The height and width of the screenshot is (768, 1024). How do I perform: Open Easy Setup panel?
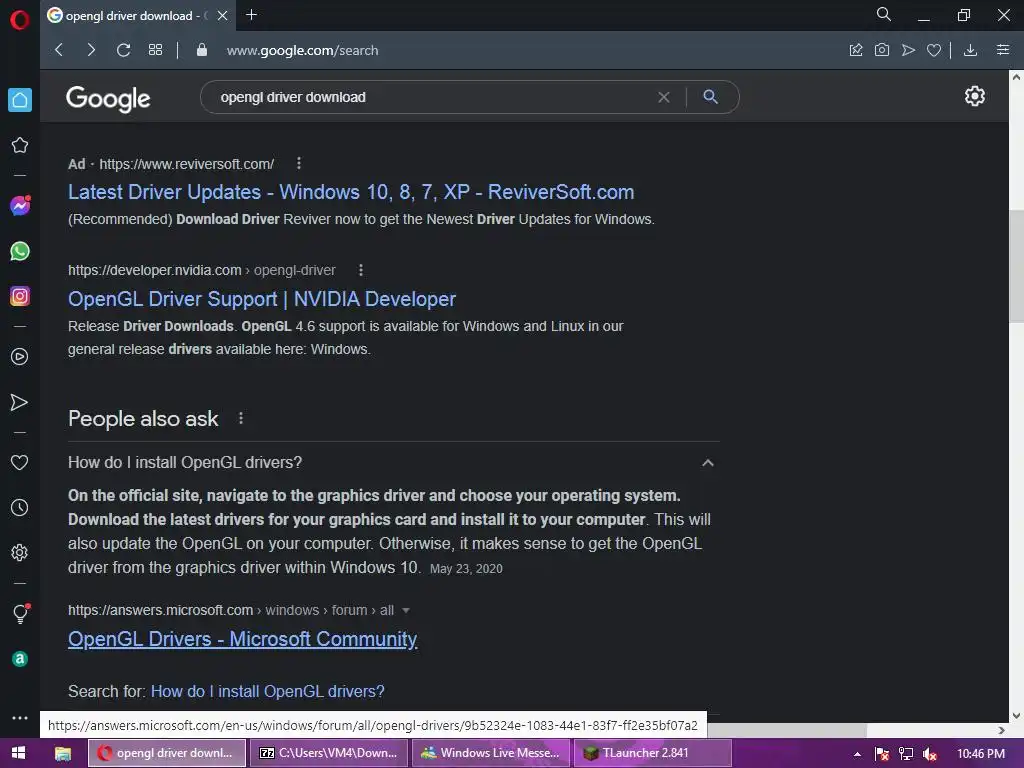coord(1003,50)
